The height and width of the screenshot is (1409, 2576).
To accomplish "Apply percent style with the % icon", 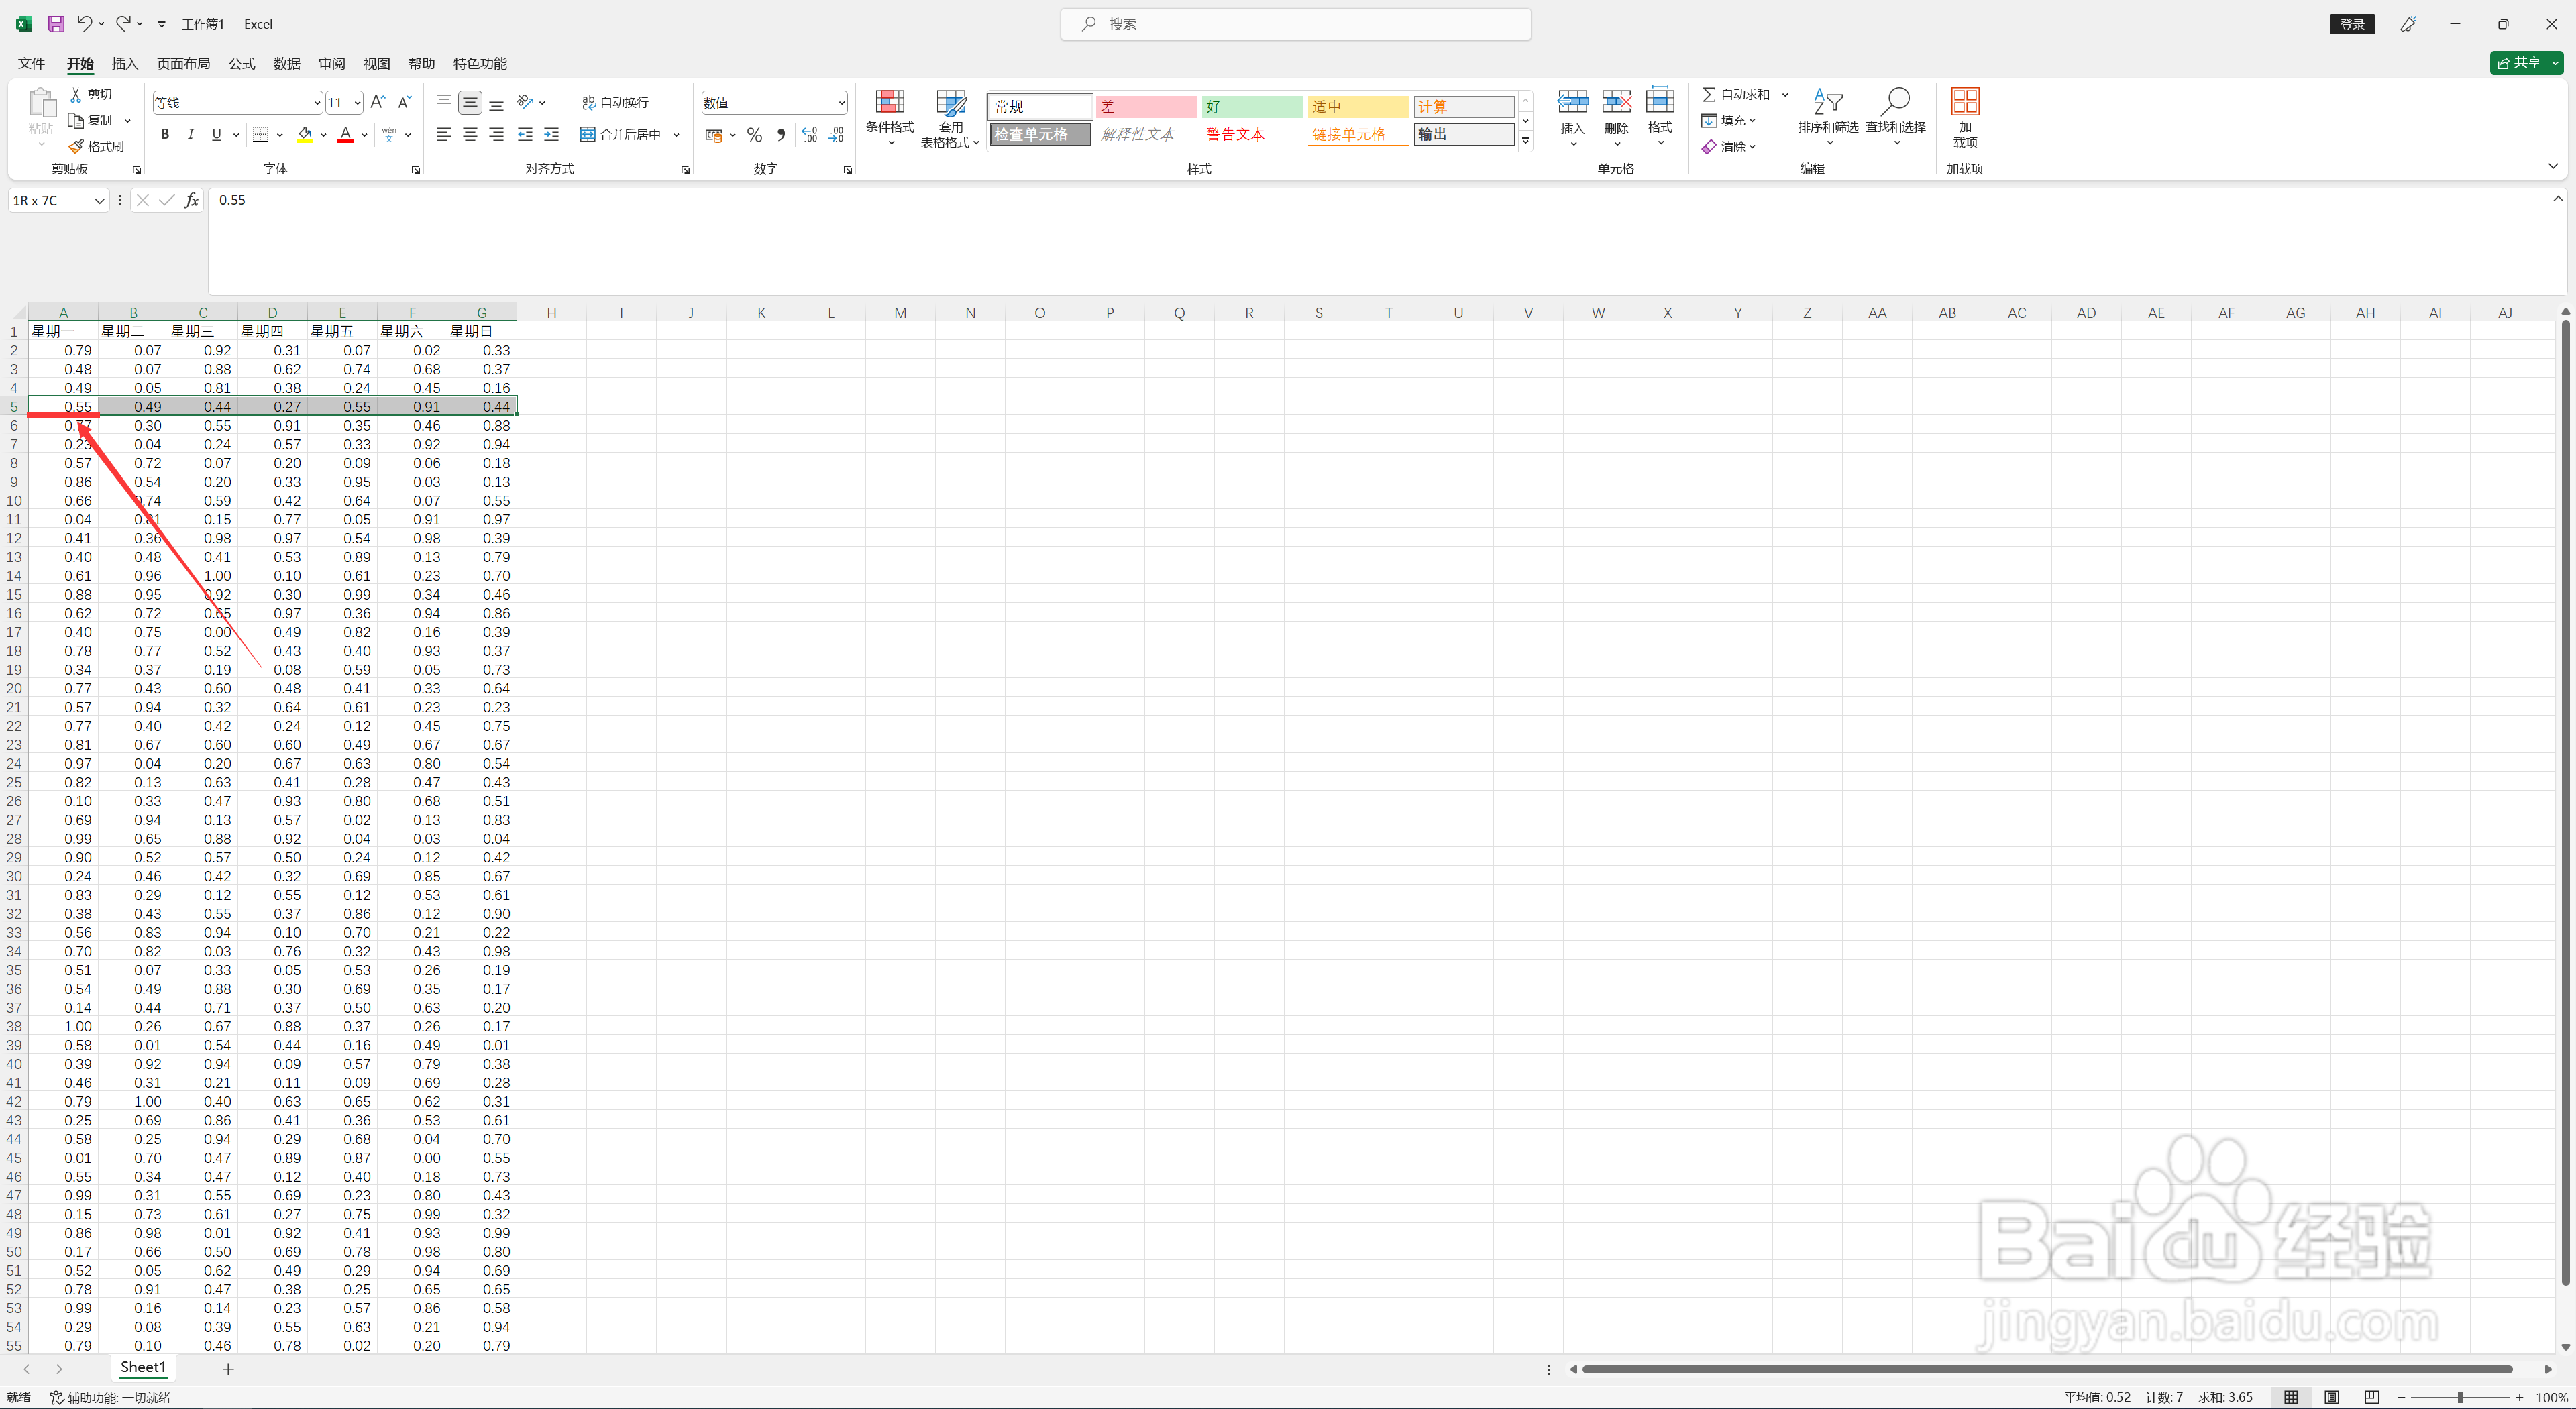I will click(x=754, y=134).
